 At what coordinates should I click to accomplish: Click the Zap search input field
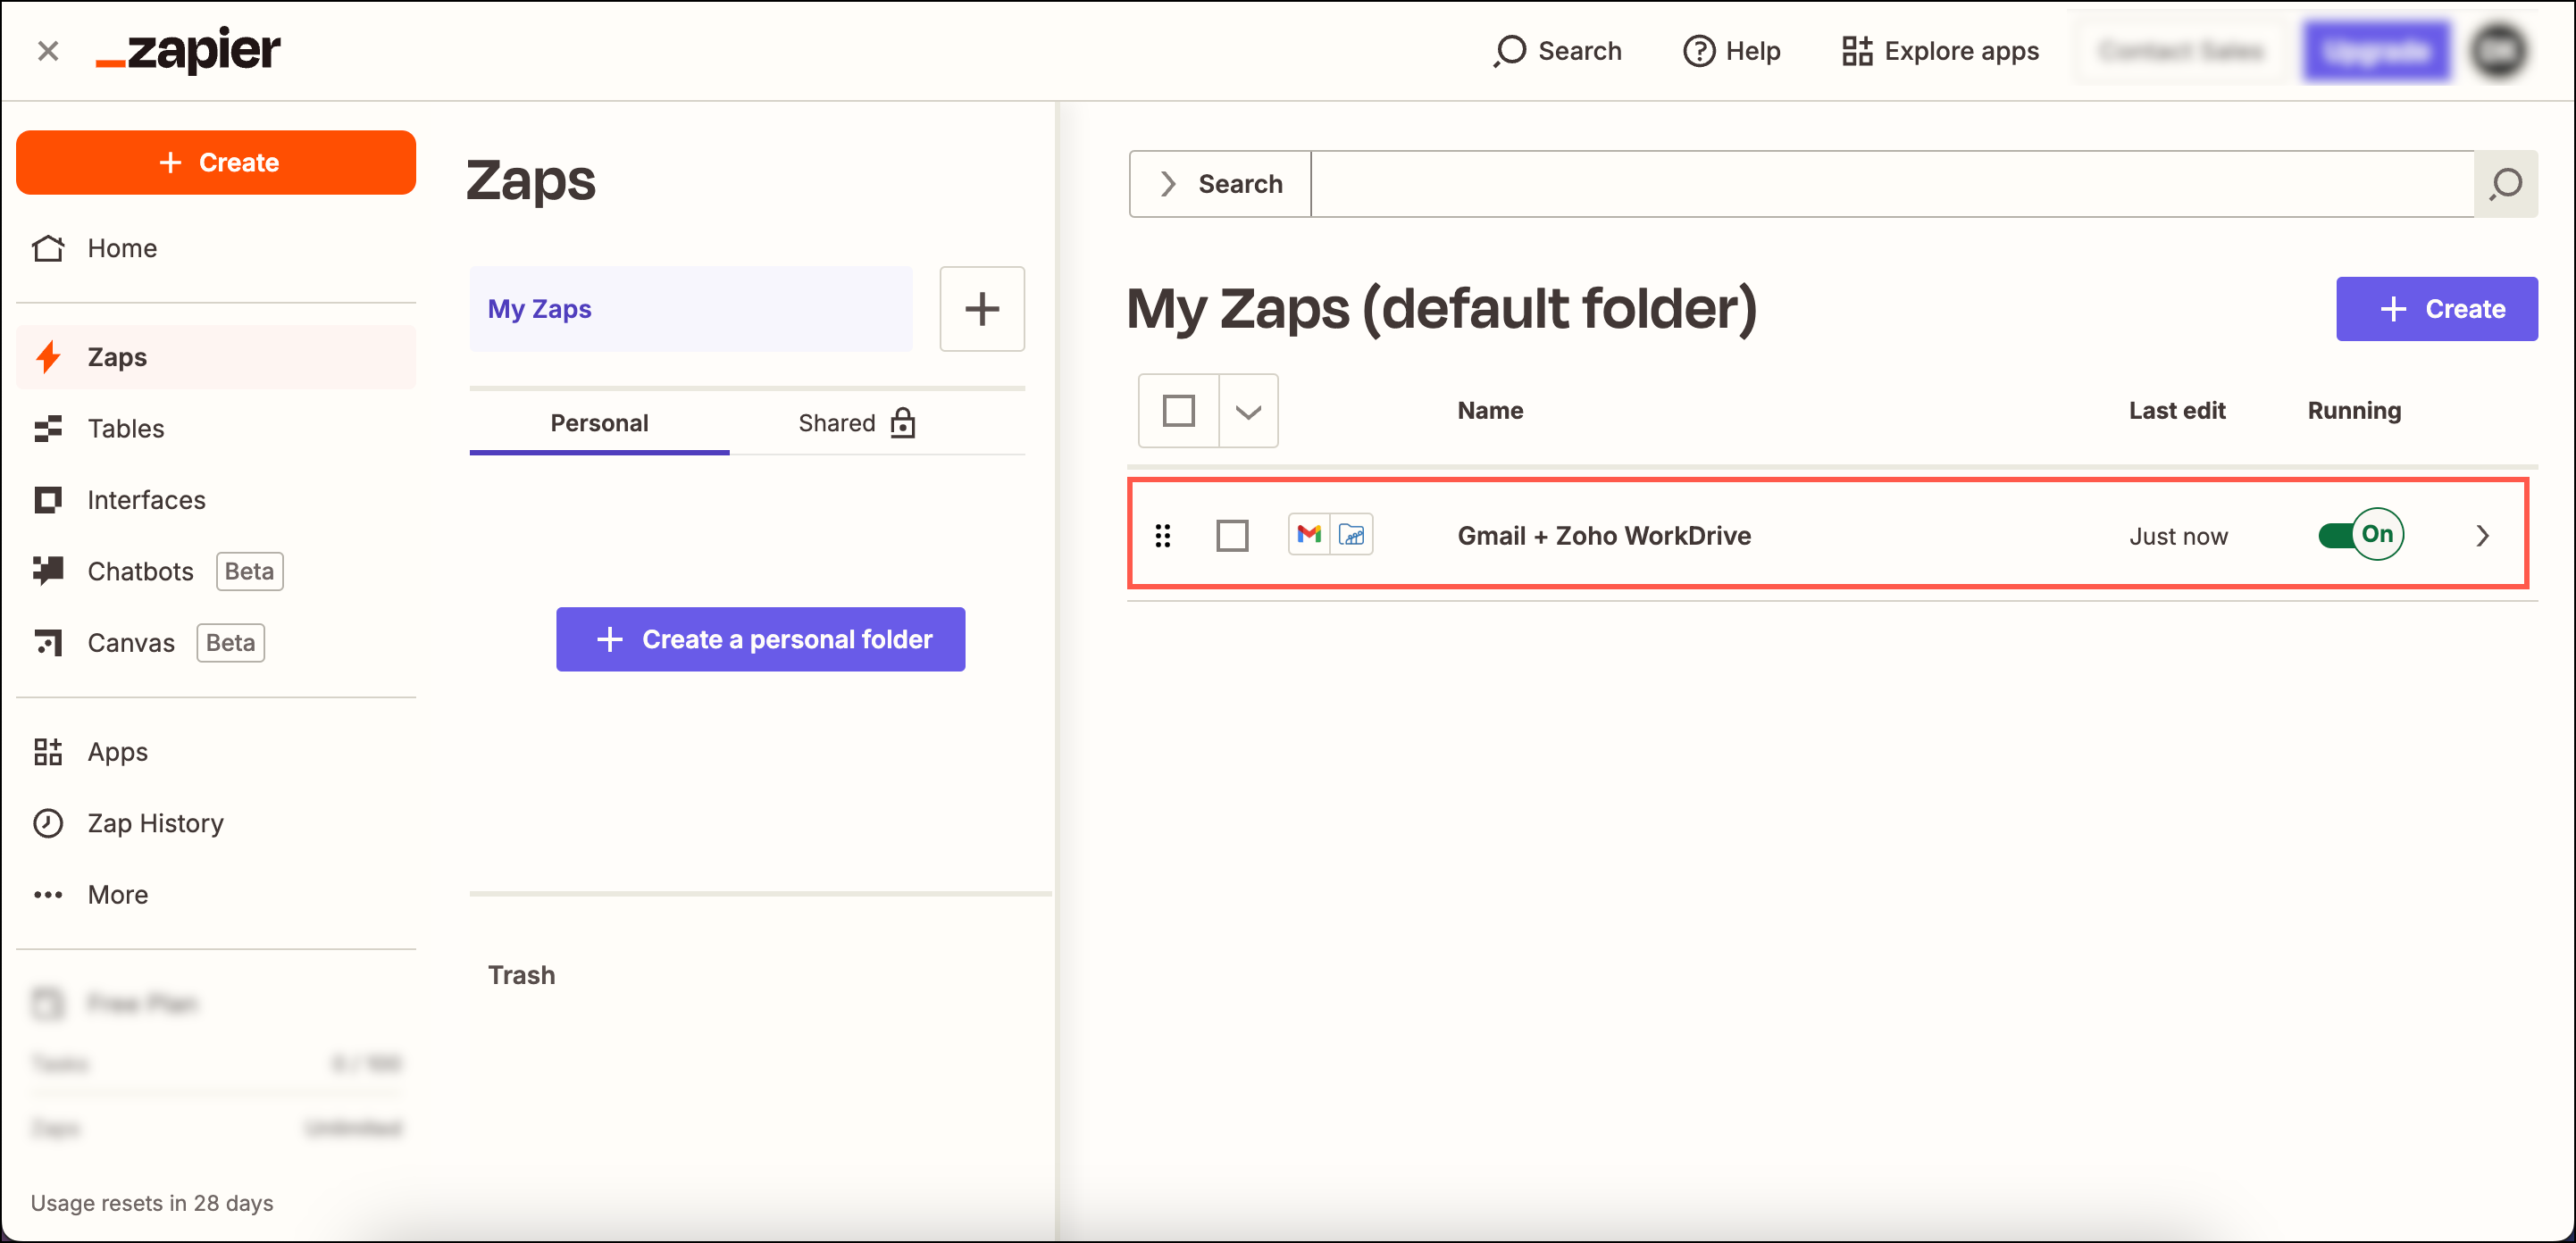1892,184
